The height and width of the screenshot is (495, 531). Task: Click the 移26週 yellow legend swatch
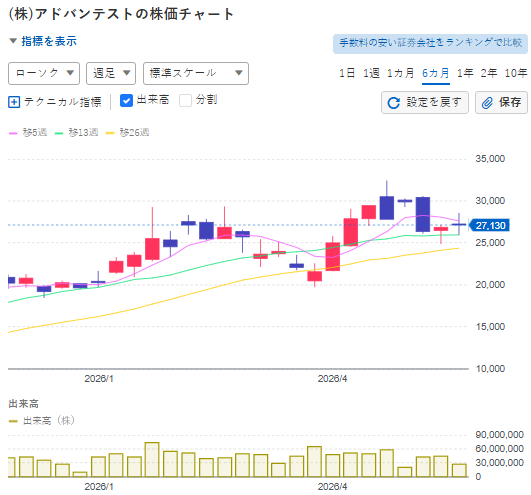[110, 133]
